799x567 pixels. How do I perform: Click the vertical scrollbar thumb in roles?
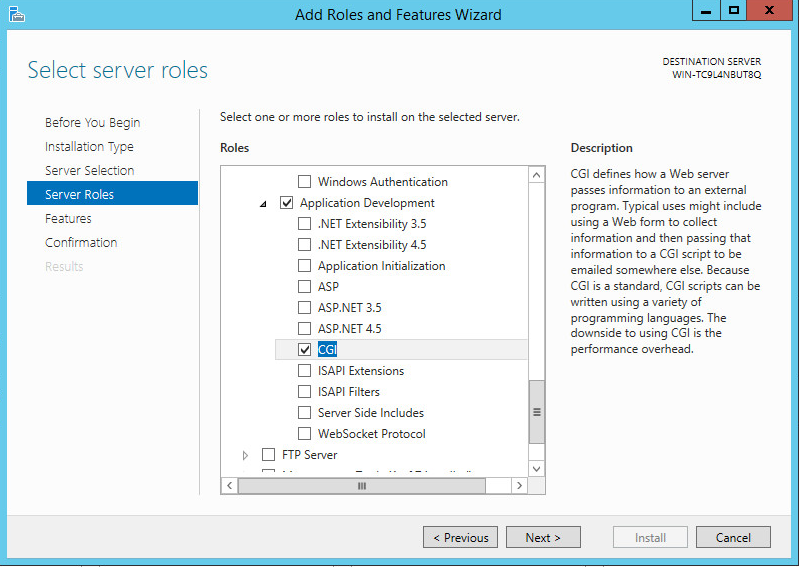point(536,412)
